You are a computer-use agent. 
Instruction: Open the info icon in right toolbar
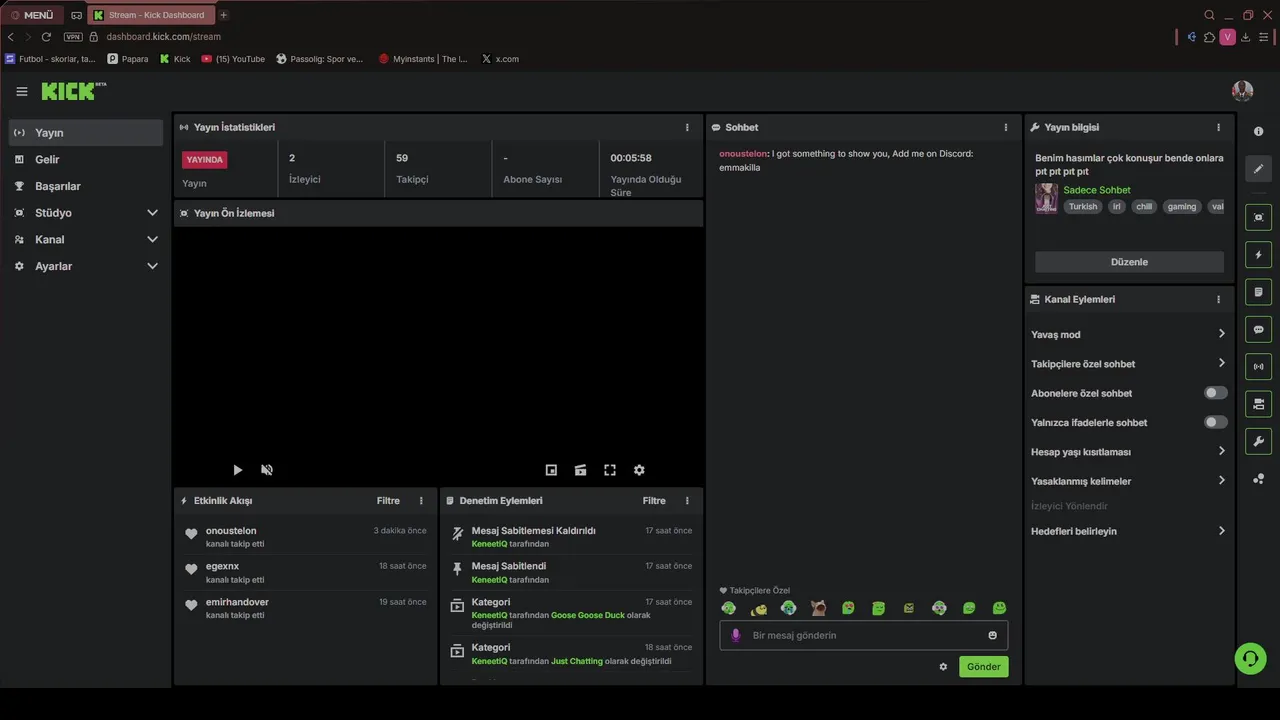tap(1258, 132)
